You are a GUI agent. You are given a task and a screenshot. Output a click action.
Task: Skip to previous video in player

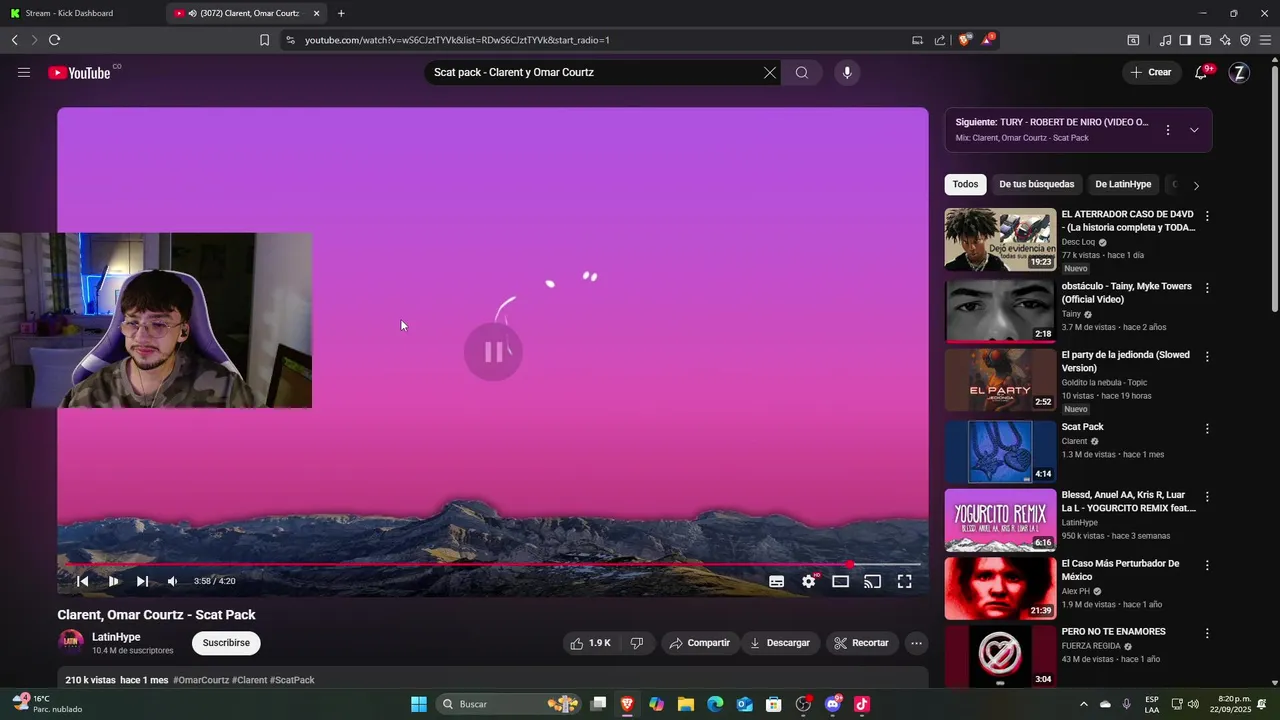pyautogui.click(x=83, y=581)
